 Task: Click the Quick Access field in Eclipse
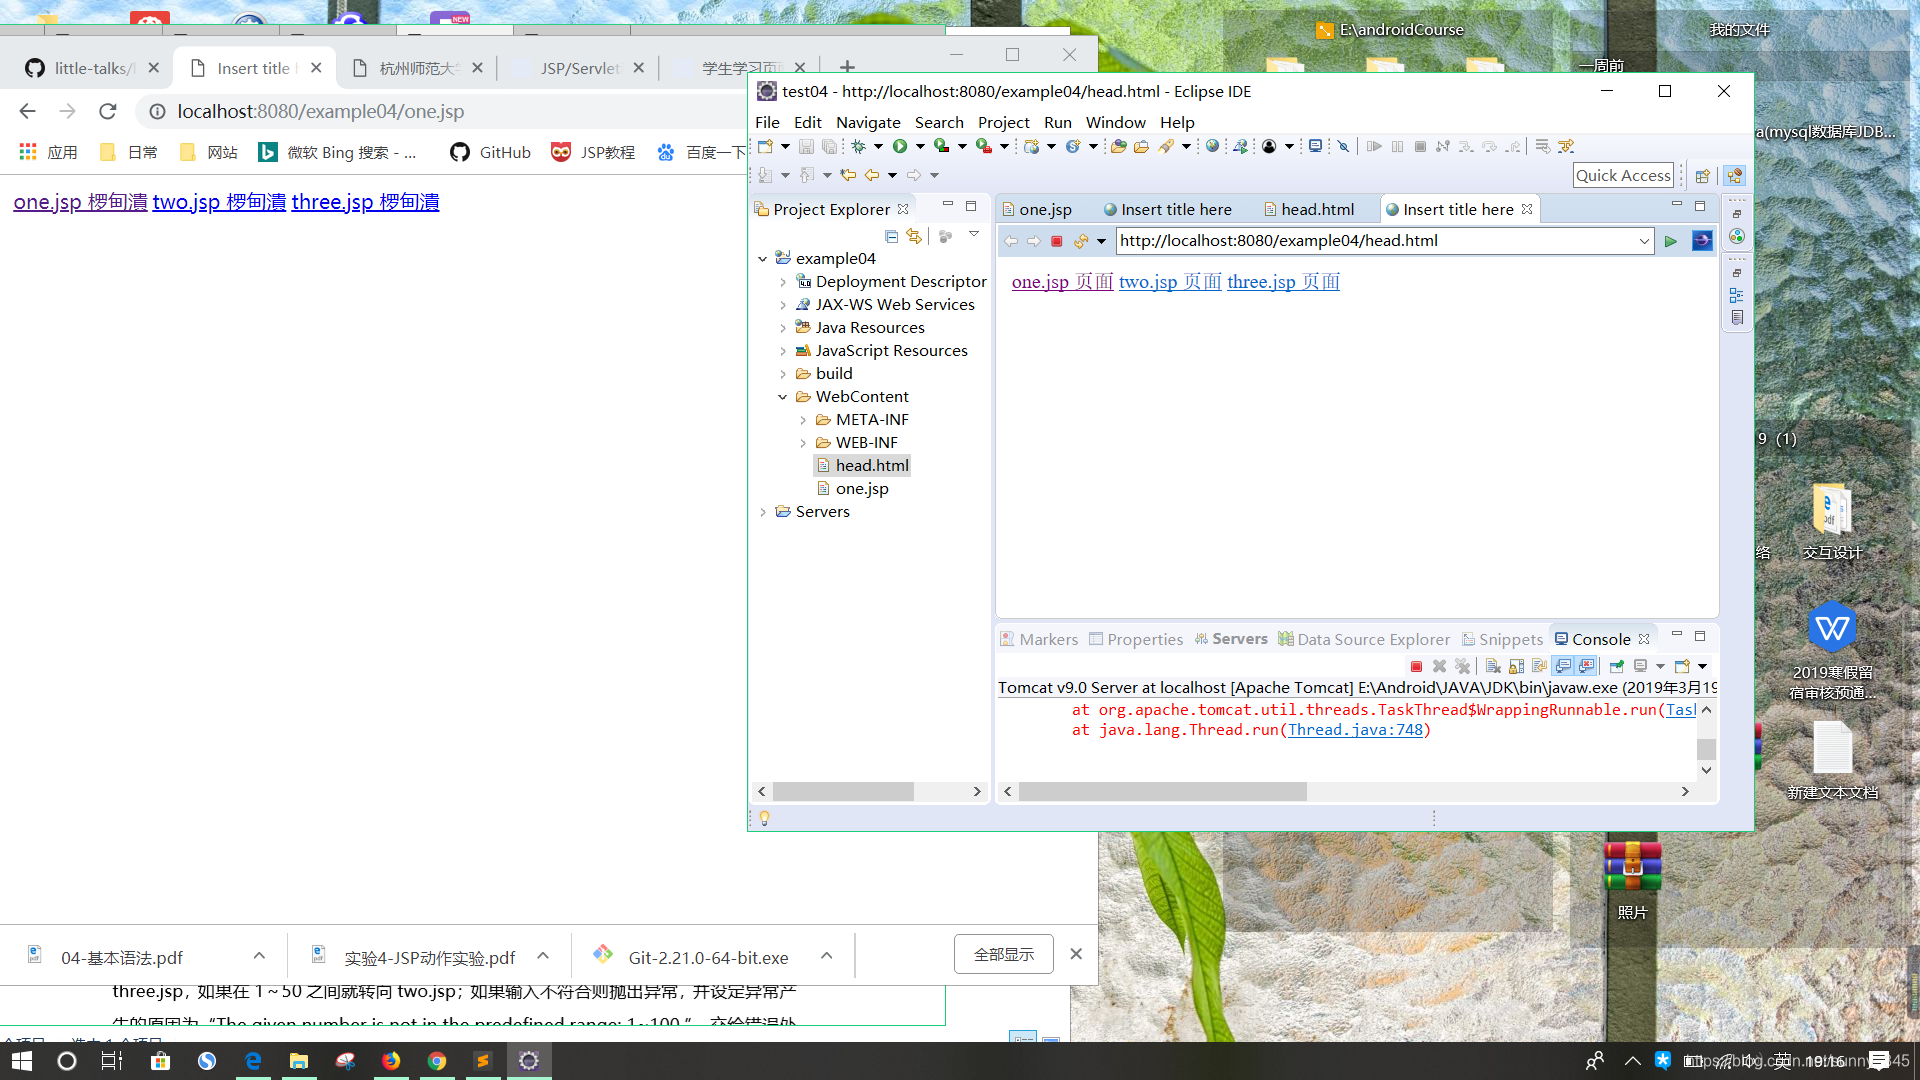pyautogui.click(x=1623, y=176)
